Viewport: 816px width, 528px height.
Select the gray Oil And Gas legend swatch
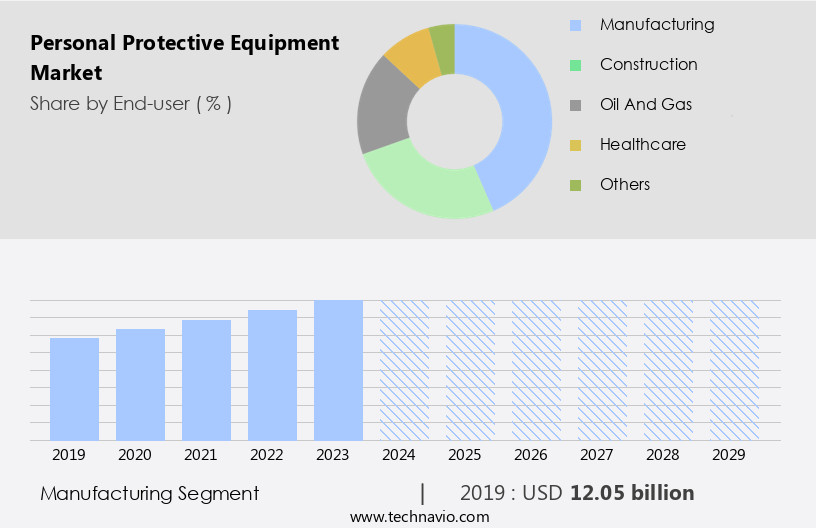pyautogui.click(x=575, y=105)
